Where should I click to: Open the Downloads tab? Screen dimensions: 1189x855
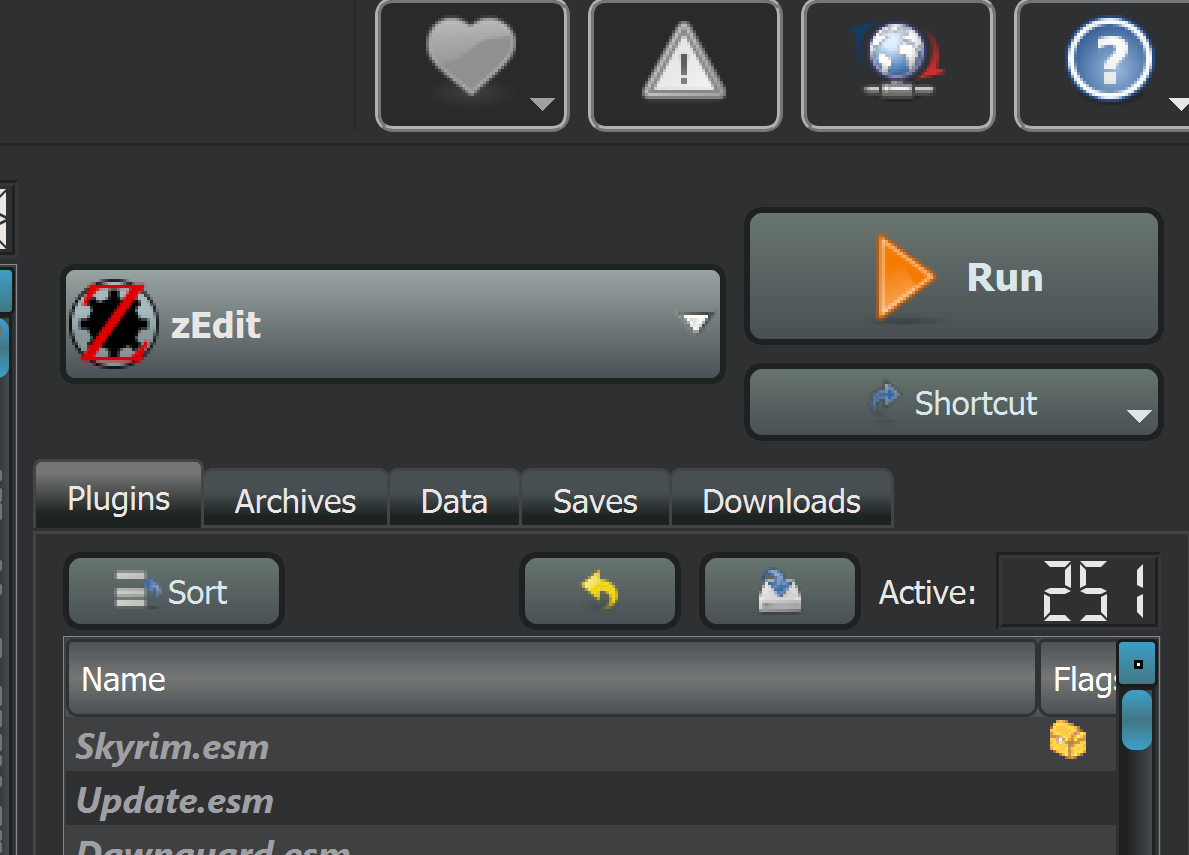pyautogui.click(x=781, y=500)
